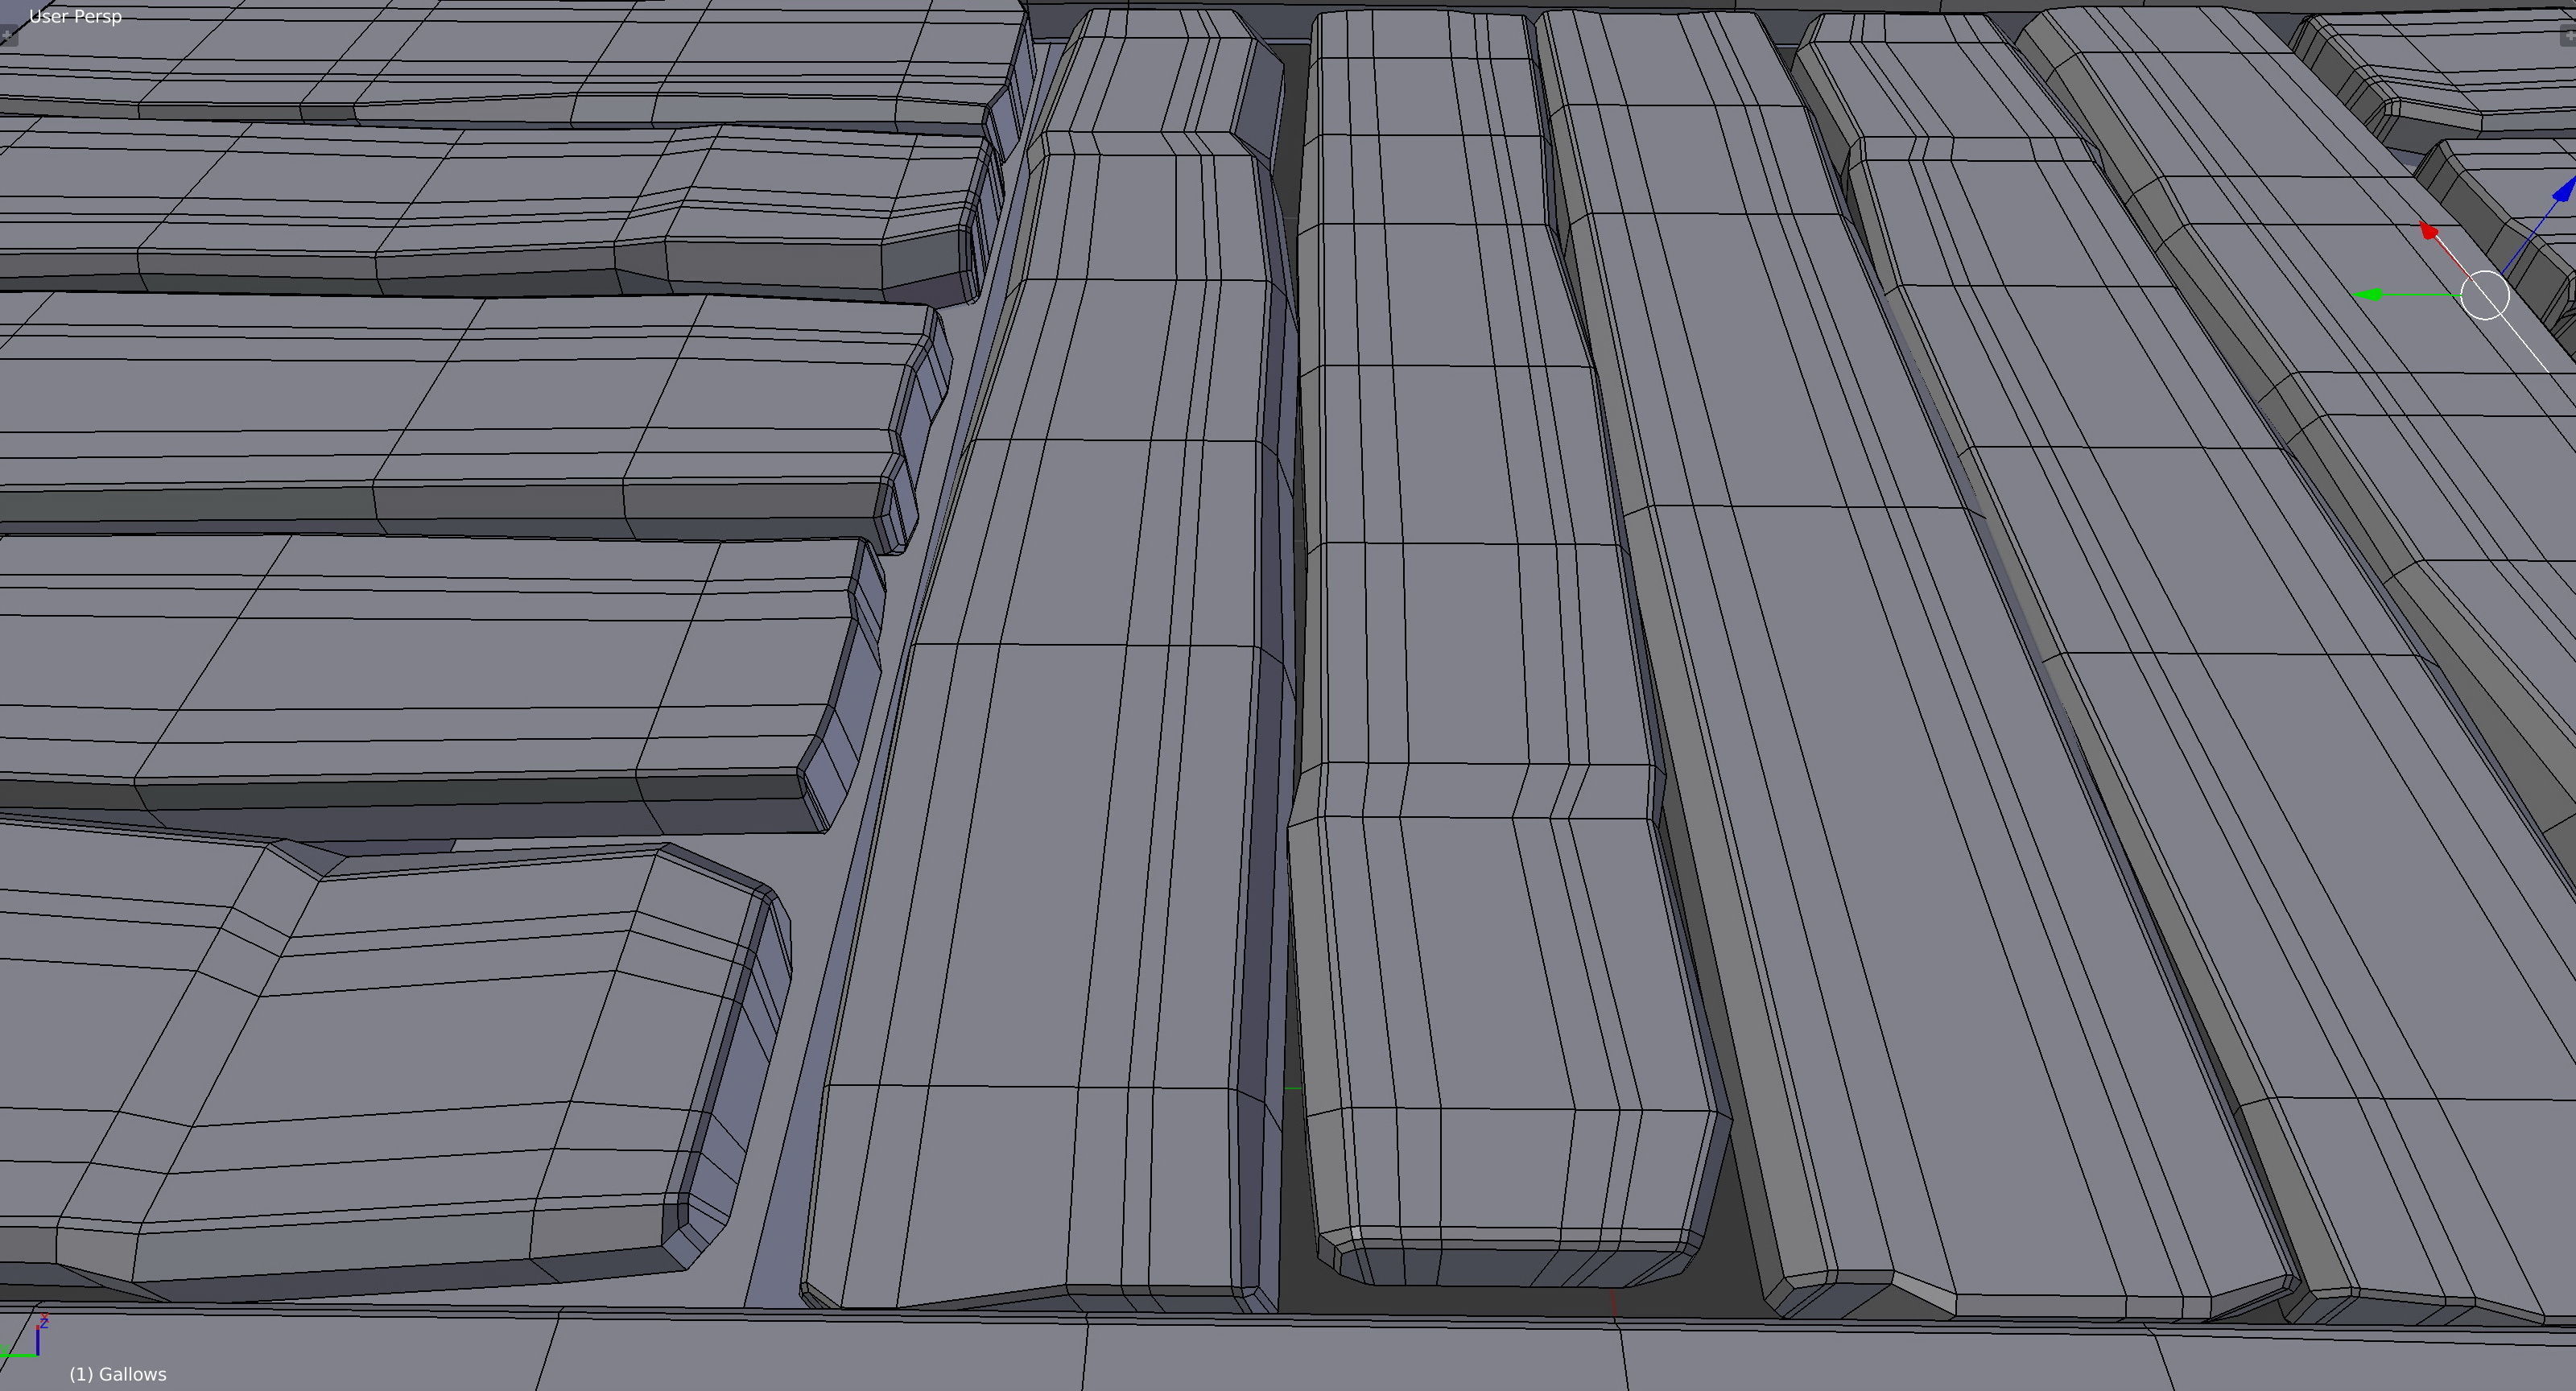
Task: Click the white circle at manipulator center
Action: point(2484,296)
